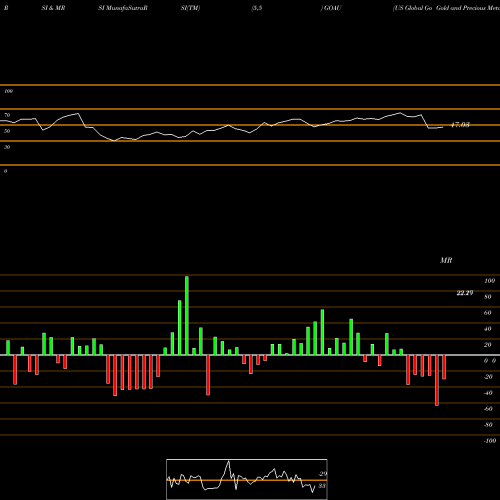The height and width of the screenshot is (500, 500).
Task: Click the 40 label on the MR axis
Action: 488,329
